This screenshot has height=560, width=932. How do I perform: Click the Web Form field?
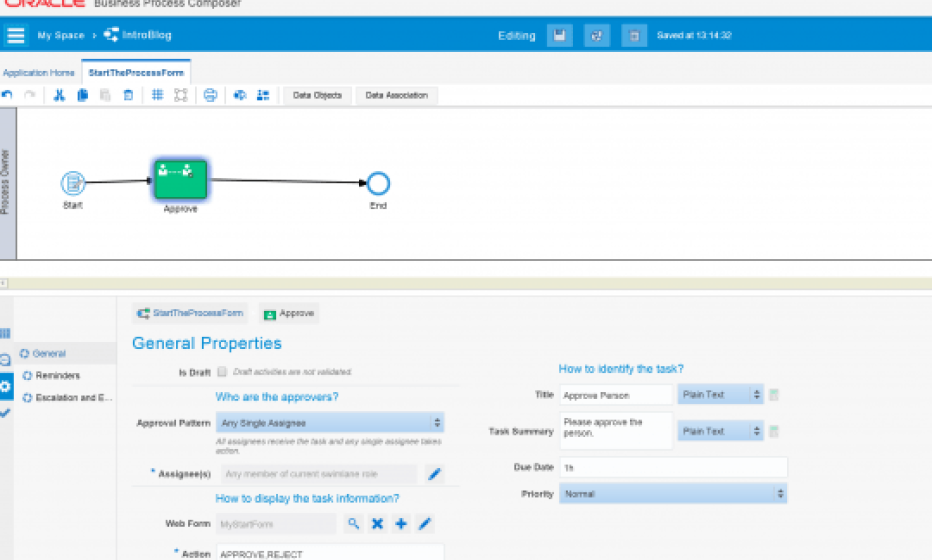point(276,524)
